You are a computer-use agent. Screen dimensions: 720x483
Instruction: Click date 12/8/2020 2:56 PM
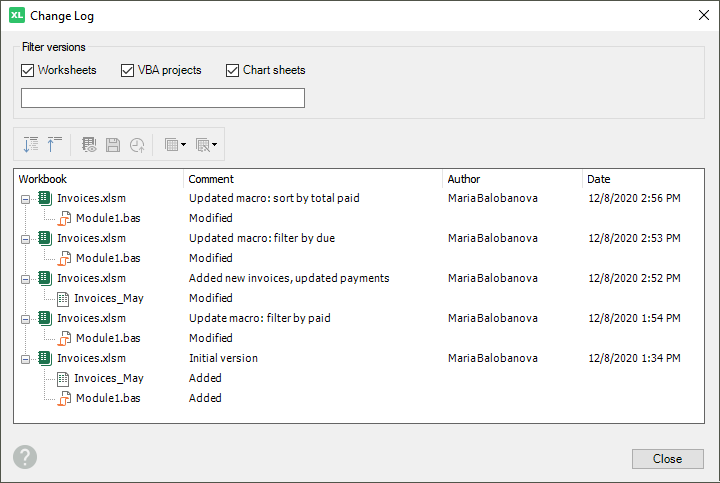click(x=634, y=198)
